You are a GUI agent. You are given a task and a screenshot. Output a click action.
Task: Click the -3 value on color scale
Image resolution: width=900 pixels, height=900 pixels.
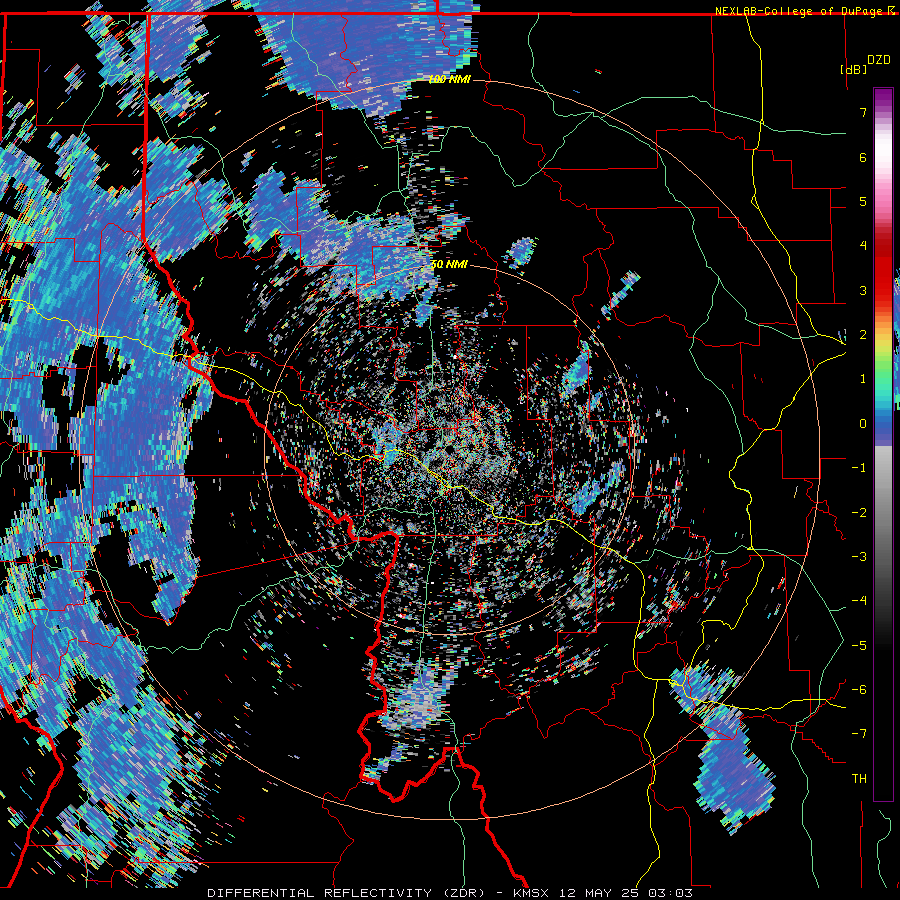(x=859, y=557)
